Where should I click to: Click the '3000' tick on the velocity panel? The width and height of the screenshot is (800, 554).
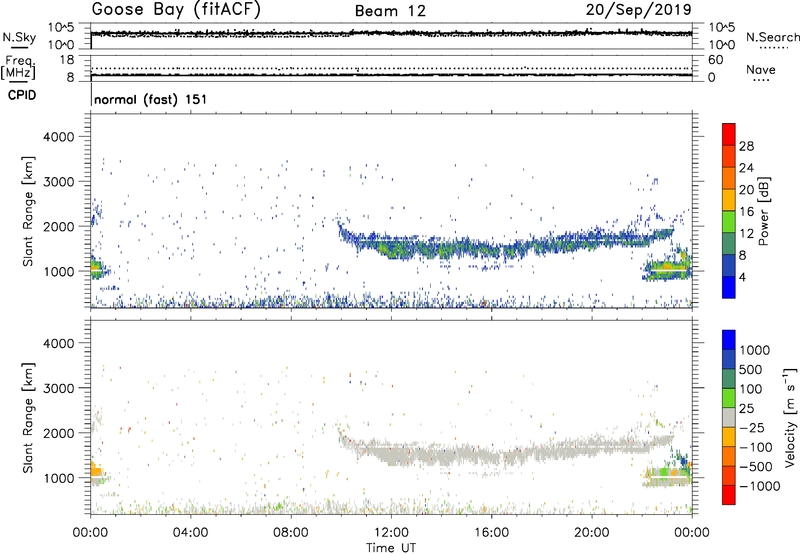[x=58, y=388]
